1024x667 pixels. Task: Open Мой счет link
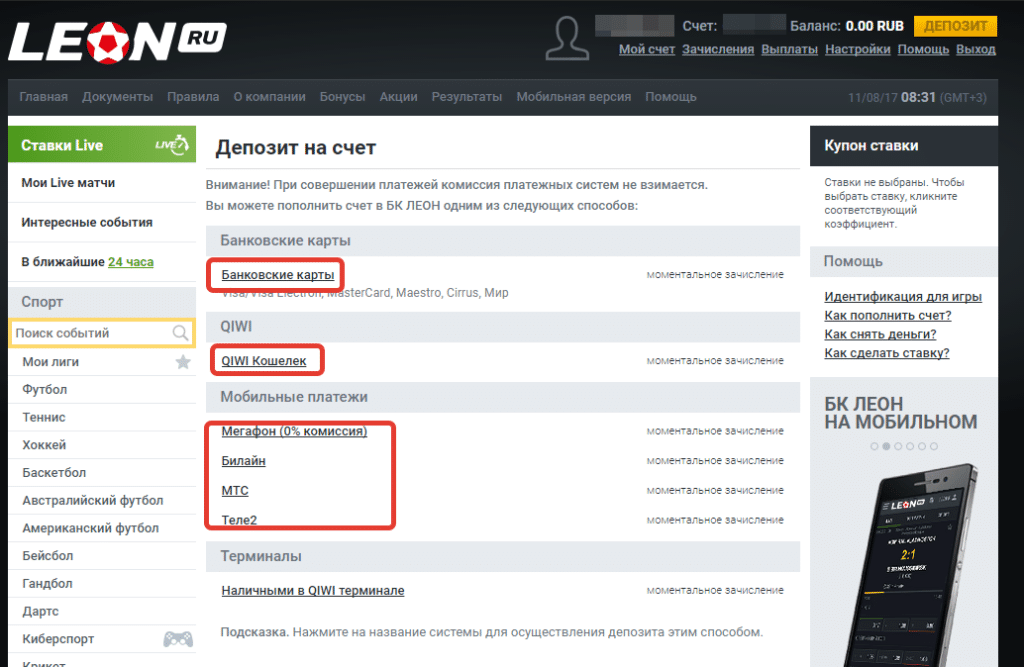pyautogui.click(x=647, y=50)
